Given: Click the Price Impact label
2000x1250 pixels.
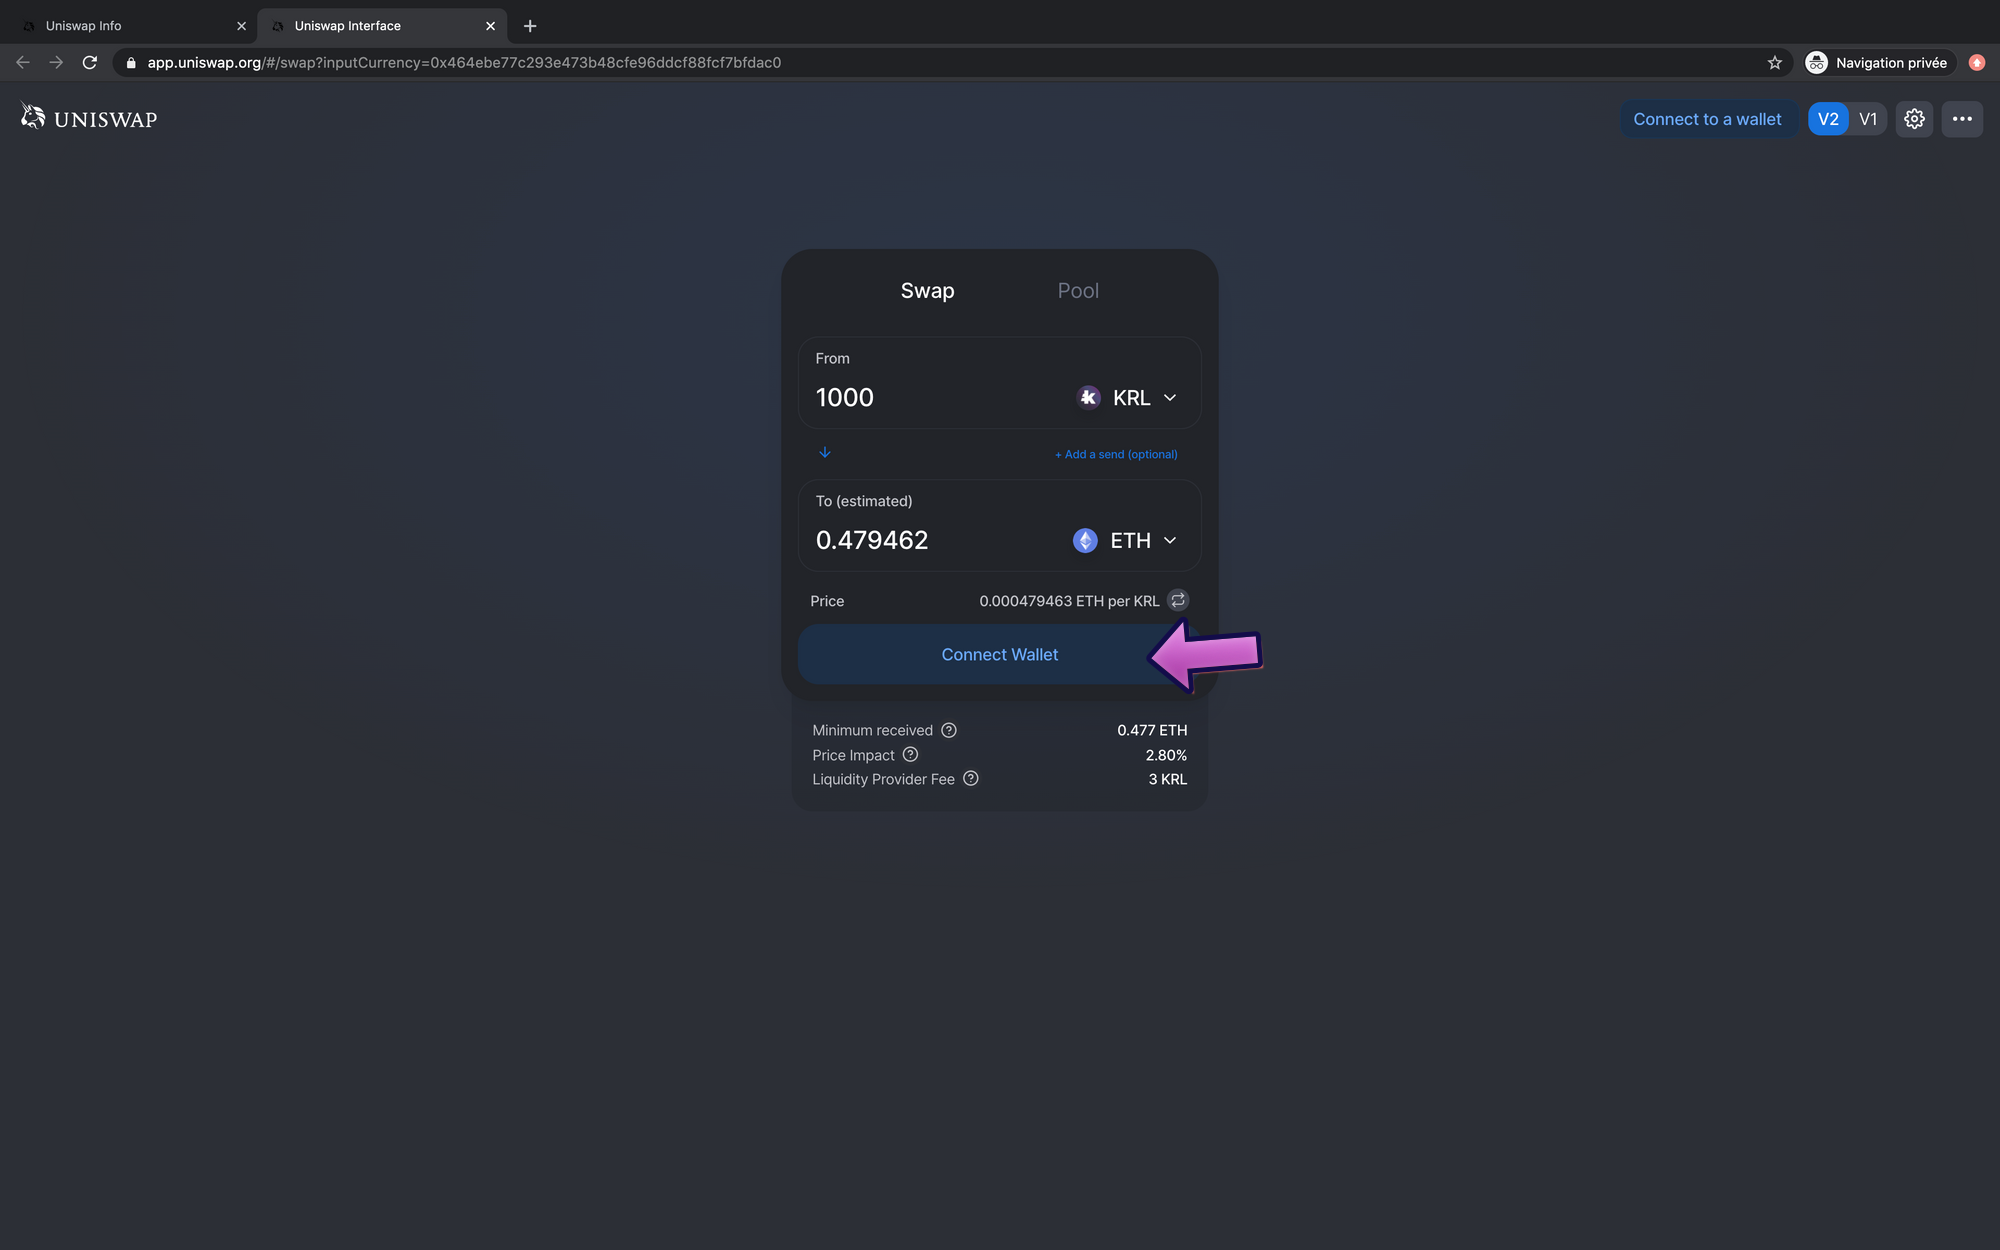Looking at the screenshot, I should 853,755.
